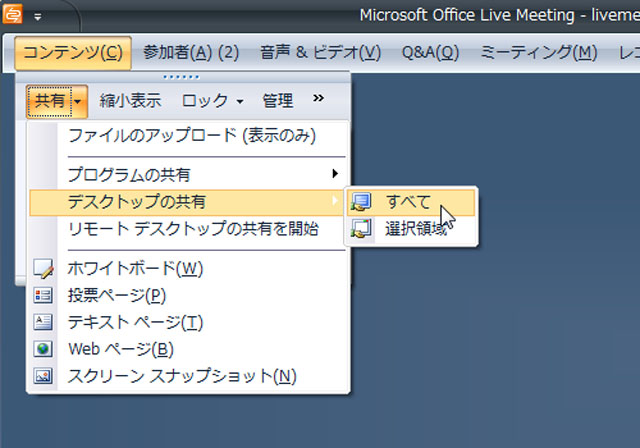
Task: Open the Q&A(Q) menu
Action: point(430,53)
